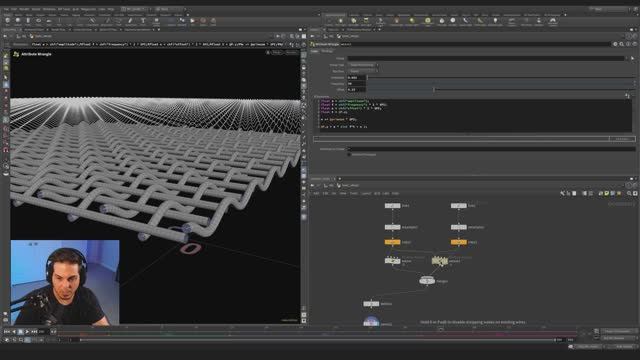Click the amplitude slider track

(501, 77)
